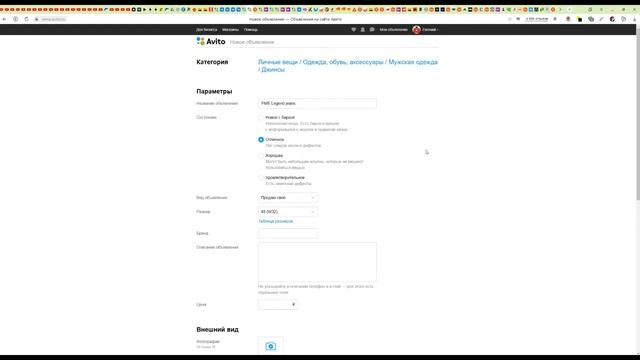Click the 'Внешний вид' section heading
Viewport: 640px width, 360px height.
pos(218,329)
